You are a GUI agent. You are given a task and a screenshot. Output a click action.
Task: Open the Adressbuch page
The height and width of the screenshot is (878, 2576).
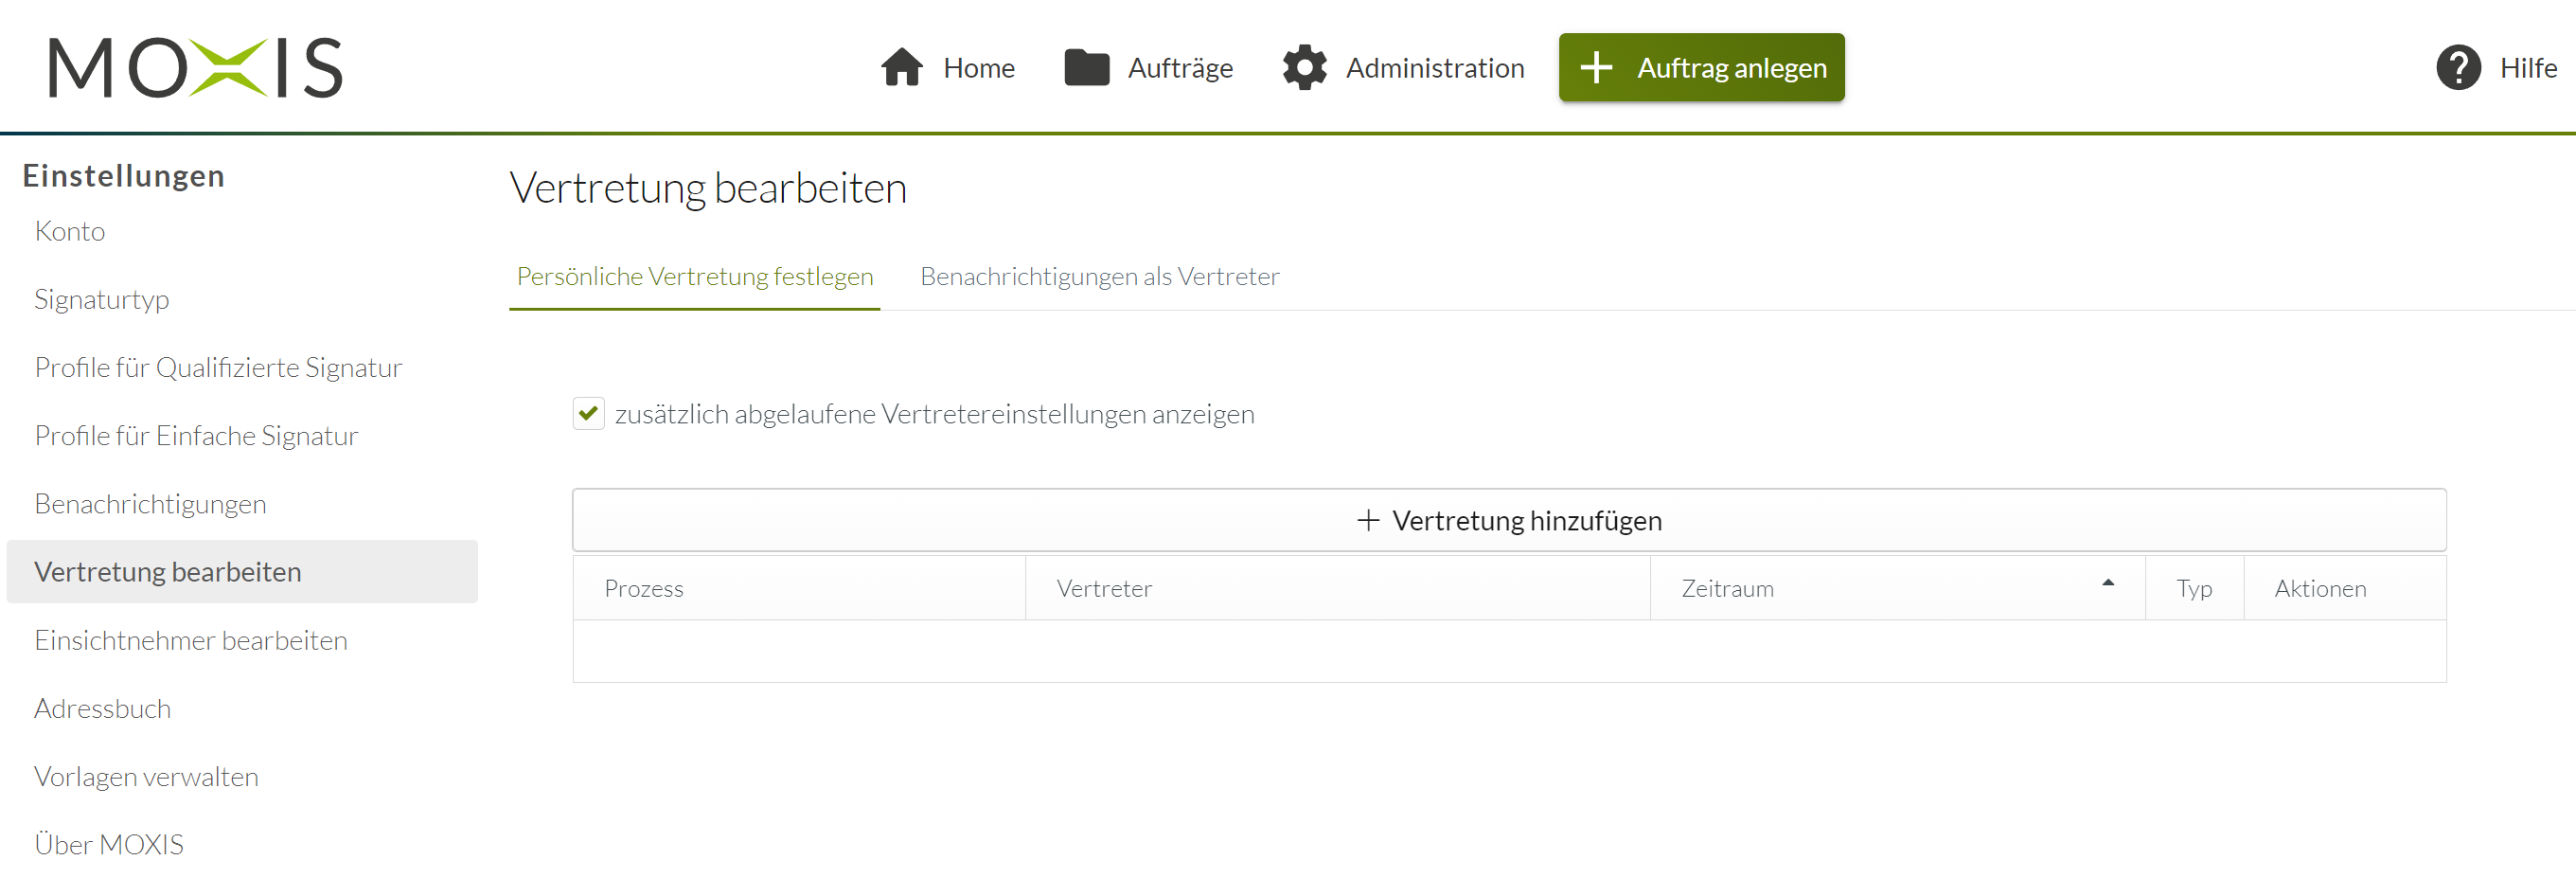102,708
